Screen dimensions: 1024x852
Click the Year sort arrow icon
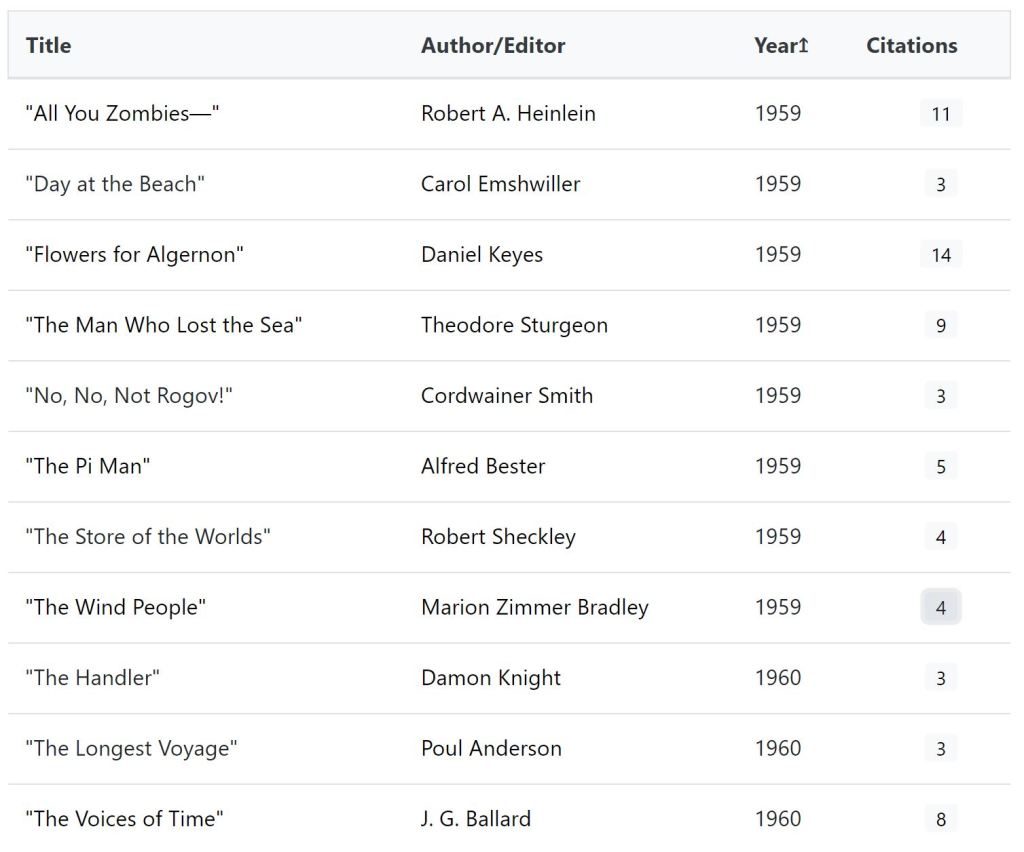click(x=804, y=46)
